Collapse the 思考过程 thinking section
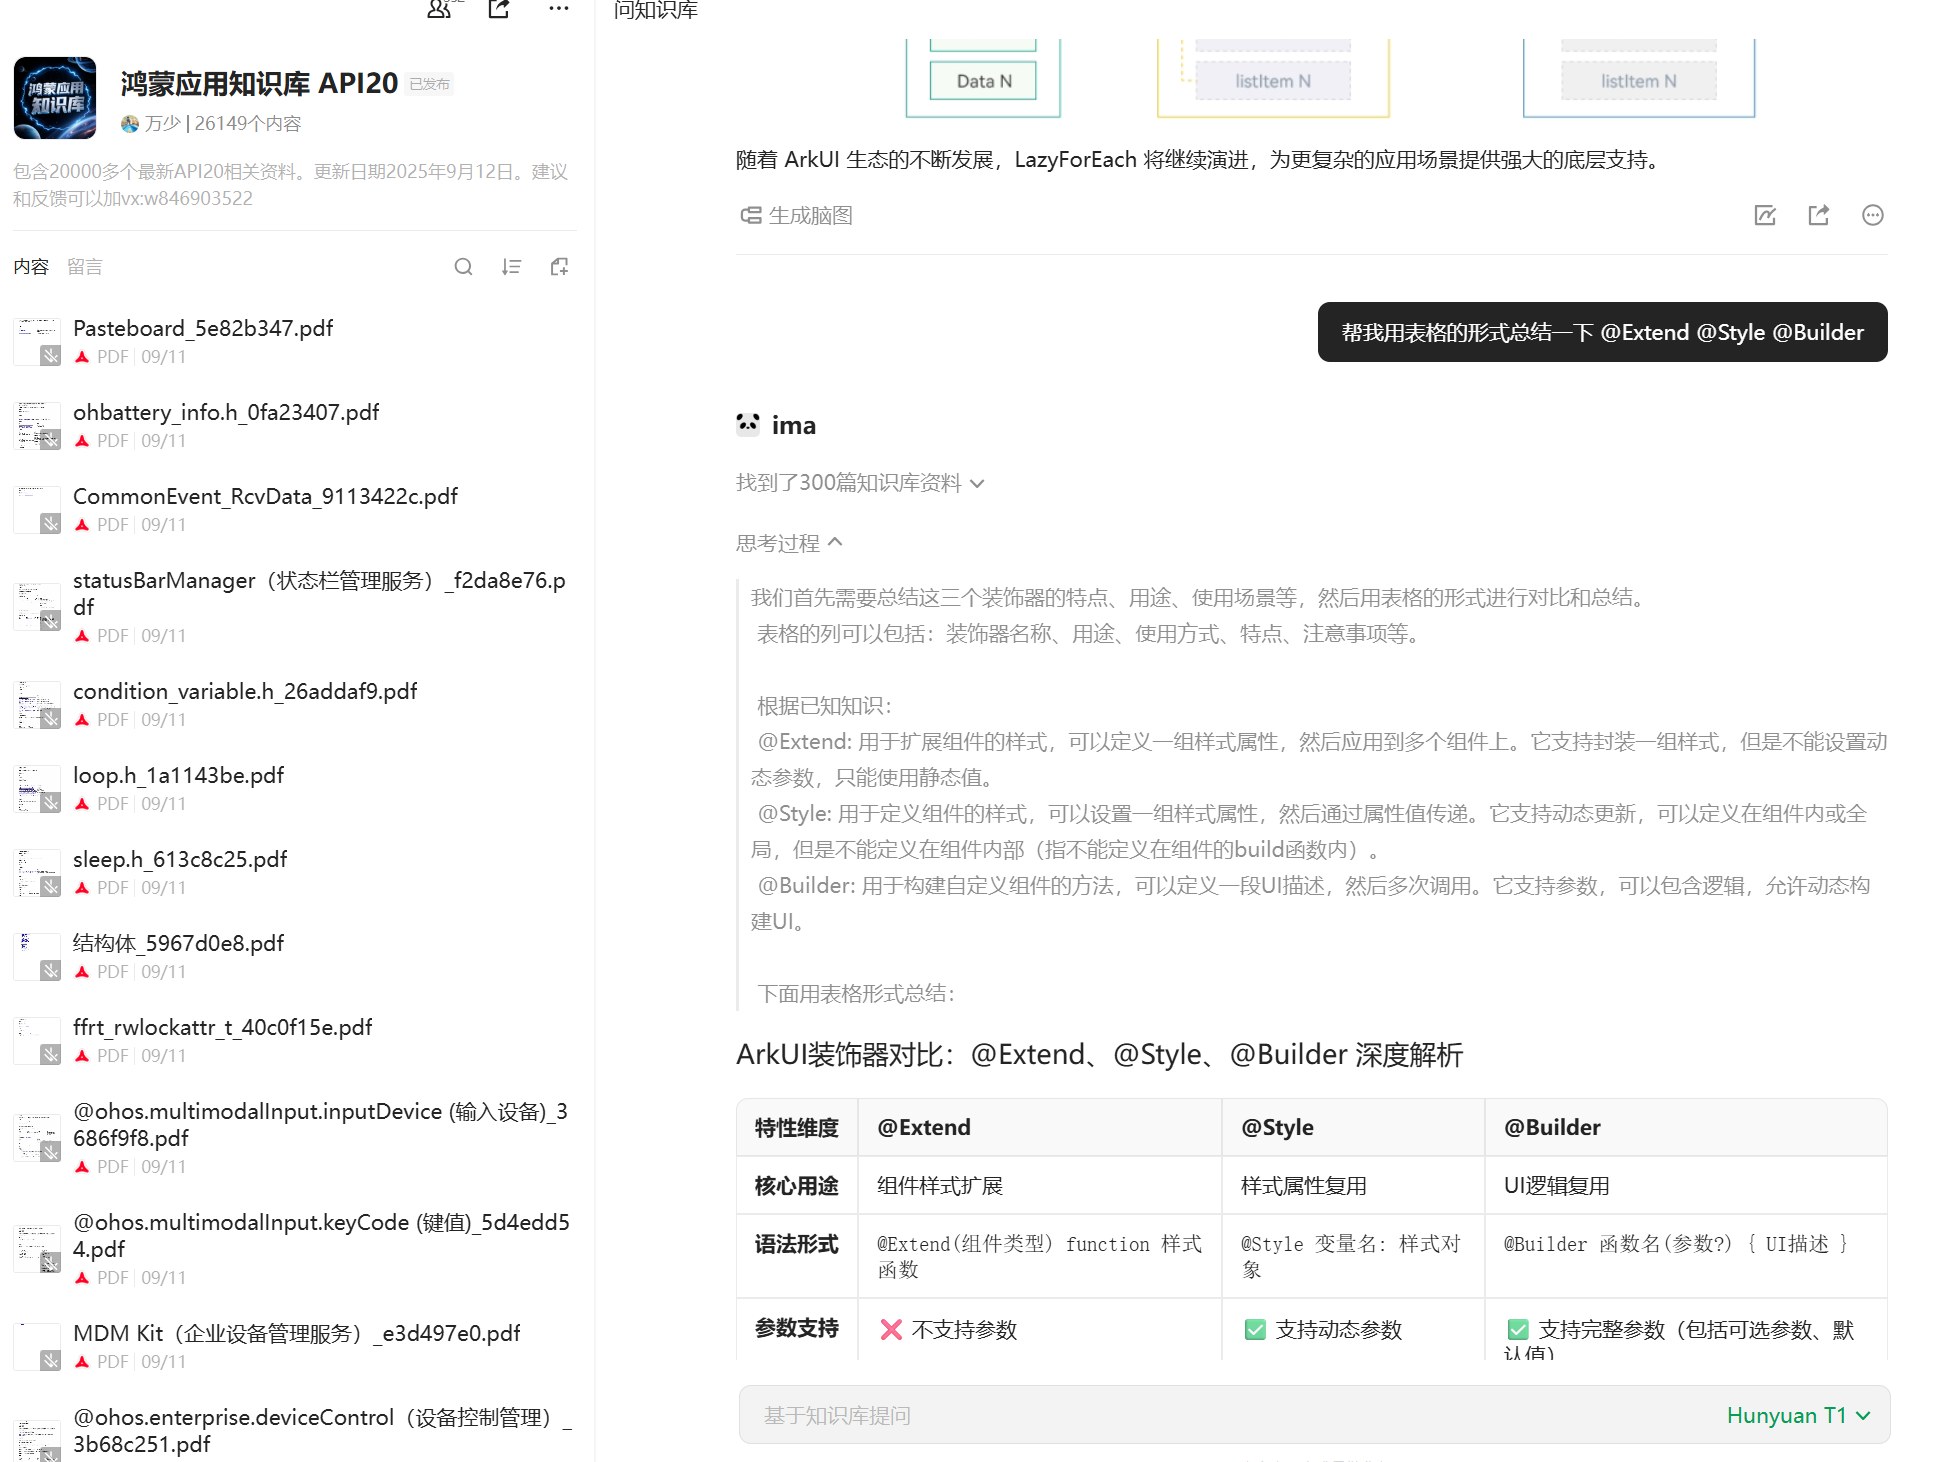 point(789,543)
